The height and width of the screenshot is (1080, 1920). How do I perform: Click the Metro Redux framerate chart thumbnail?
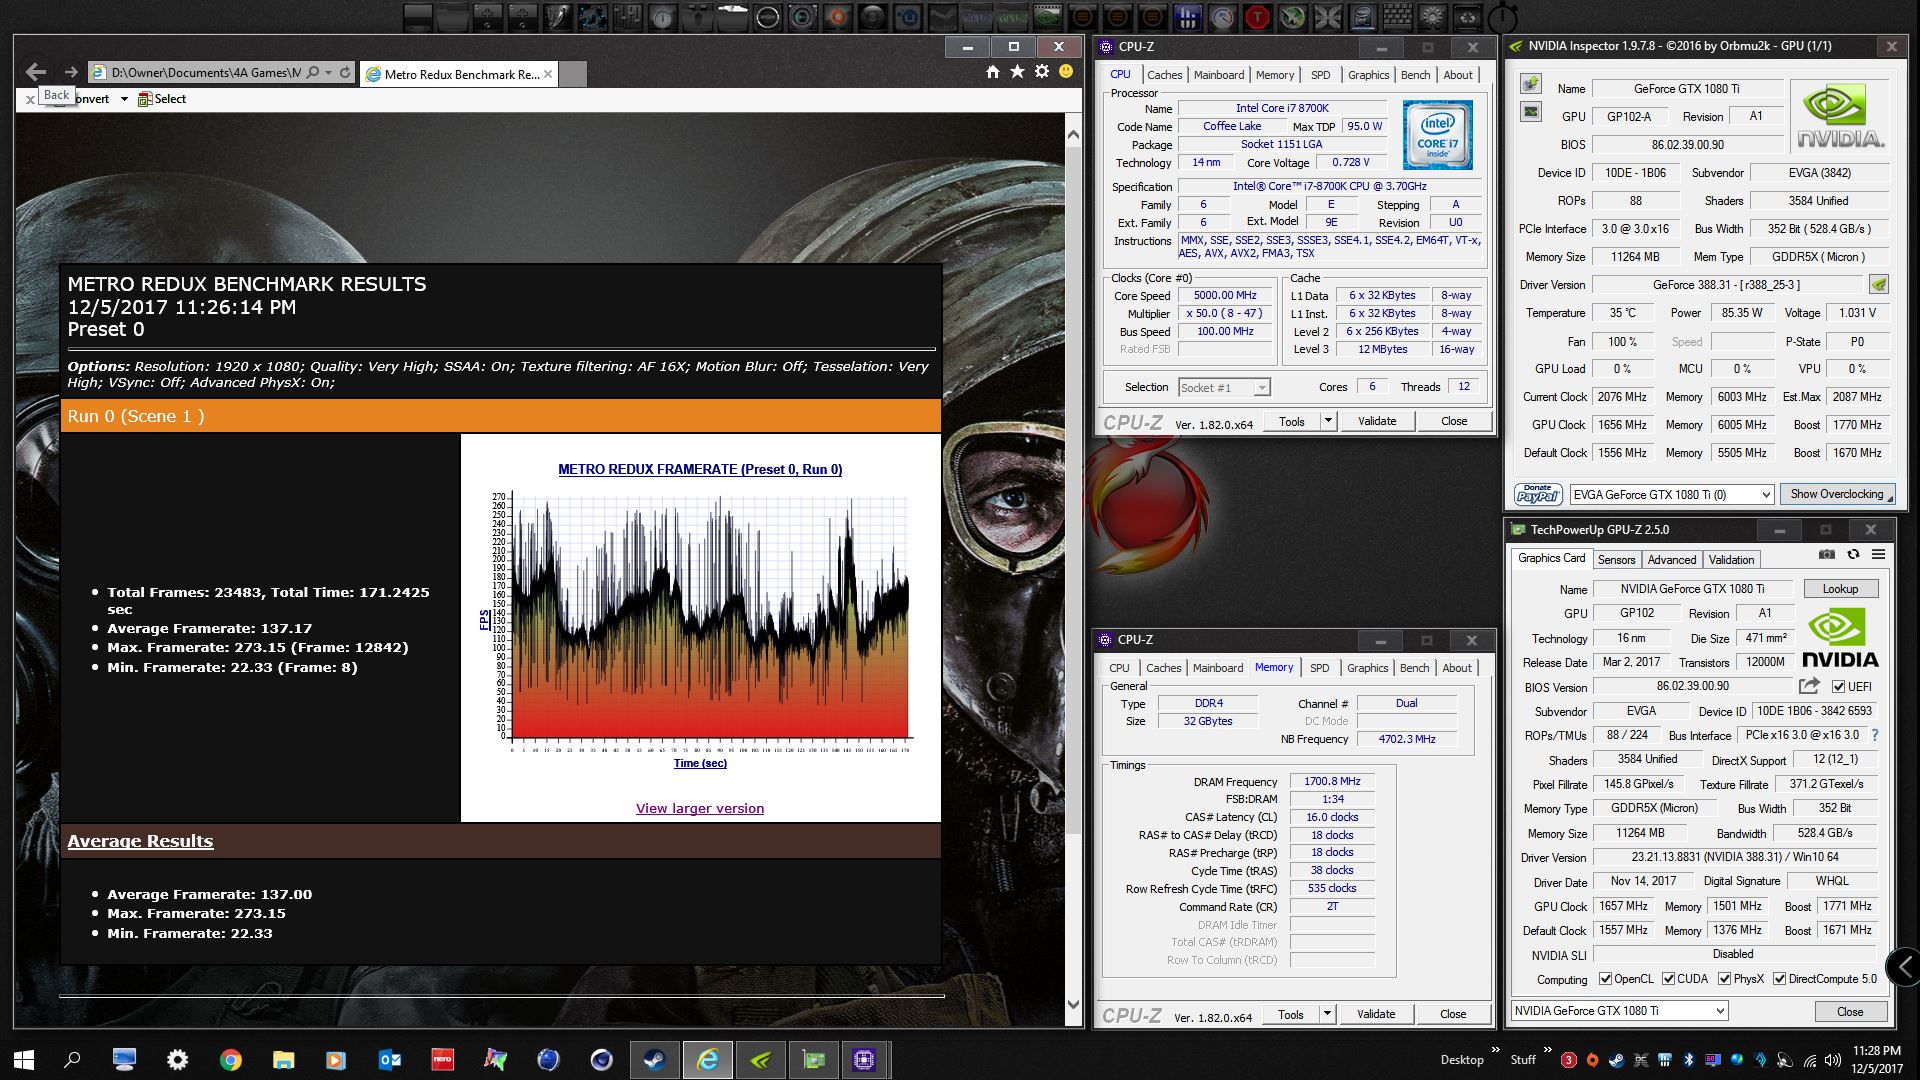tap(700, 615)
